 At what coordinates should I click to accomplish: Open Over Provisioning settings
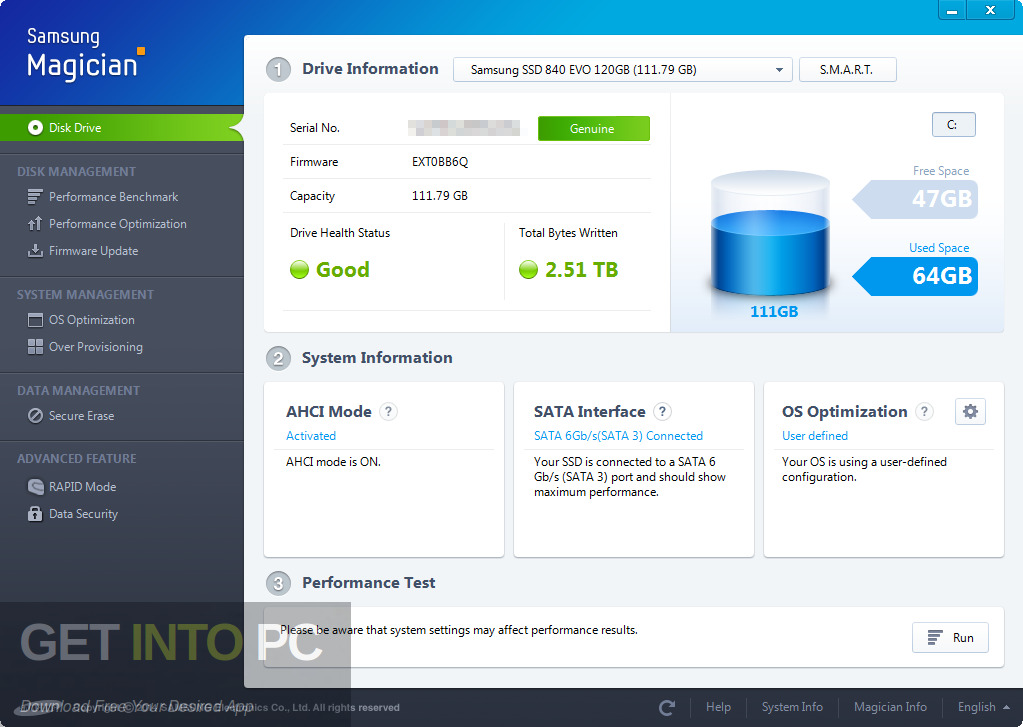coord(95,347)
